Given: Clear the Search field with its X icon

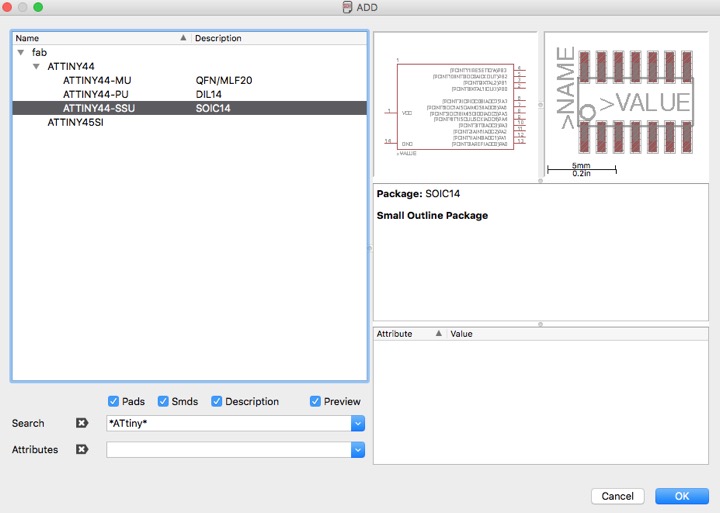Looking at the screenshot, I should [82, 423].
